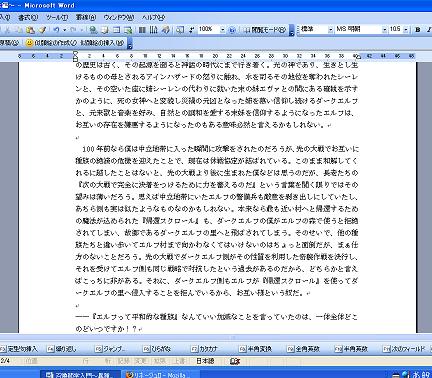Image resolution: width=432 pixels, height=378 pixels.
Task: Toggle the Show/Hide paragraph marks icon
Action: (191, 30)
